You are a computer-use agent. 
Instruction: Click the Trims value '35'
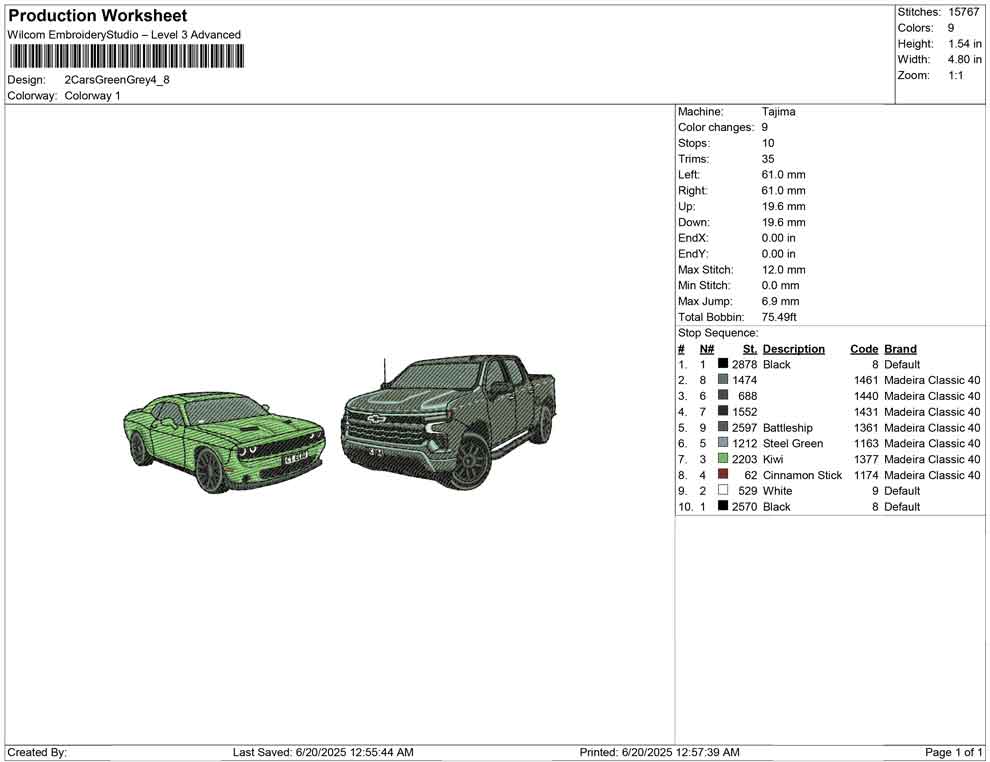pos(768,158)
